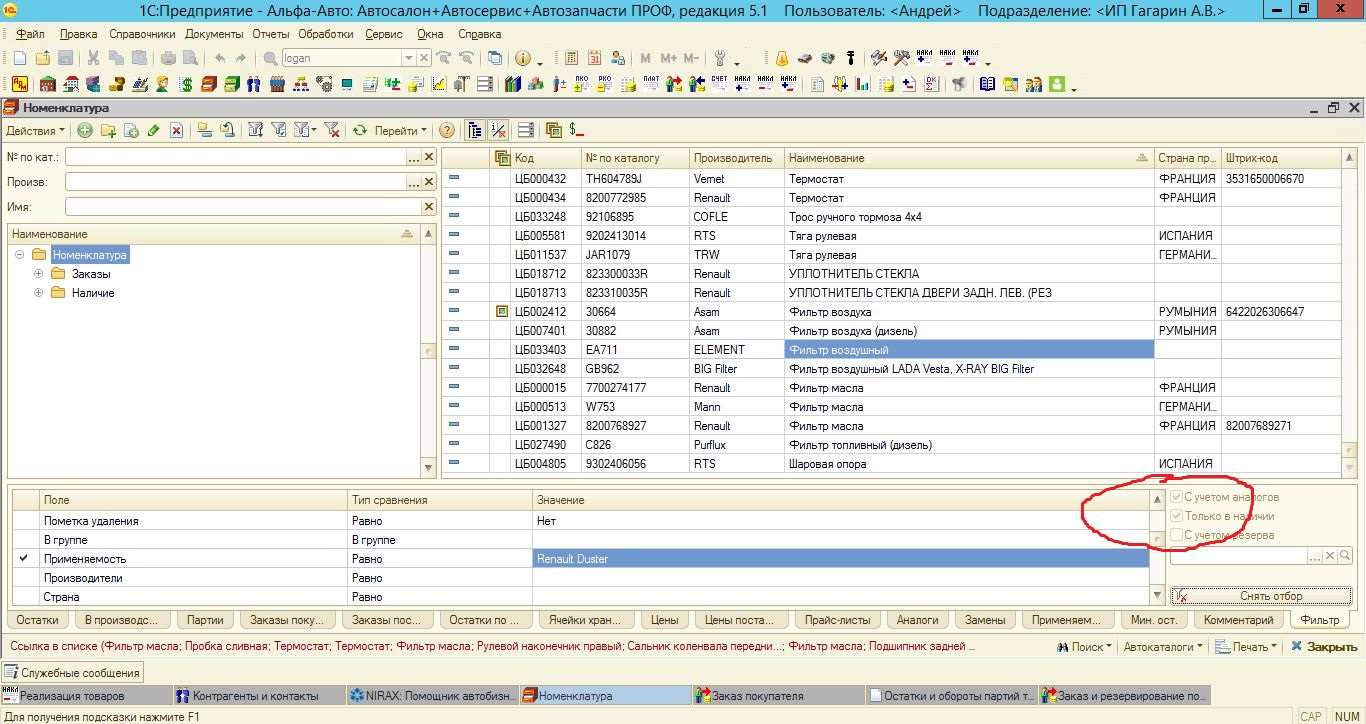
Task: Open the Документы menu
Action: click(215, 34)
